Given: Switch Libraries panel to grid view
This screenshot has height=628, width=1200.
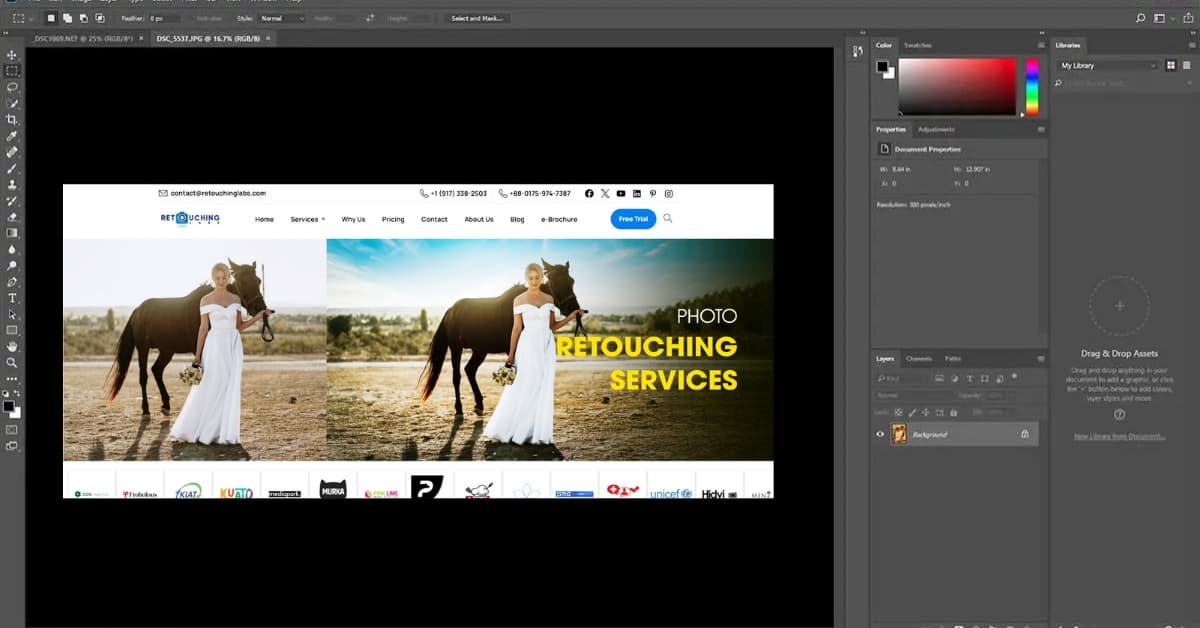Looking at the screenshot, I should [1171, 65].
